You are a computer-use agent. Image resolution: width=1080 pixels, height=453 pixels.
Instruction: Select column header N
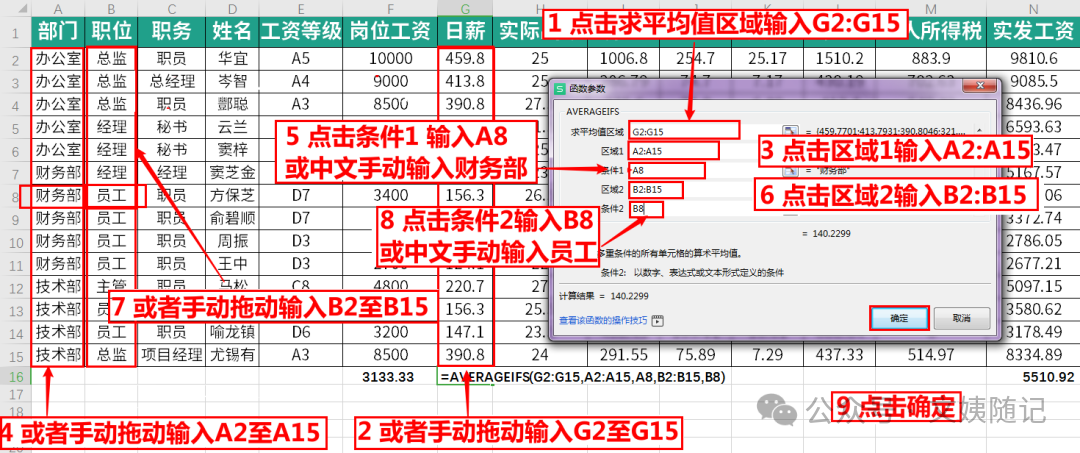(1032, 8)
